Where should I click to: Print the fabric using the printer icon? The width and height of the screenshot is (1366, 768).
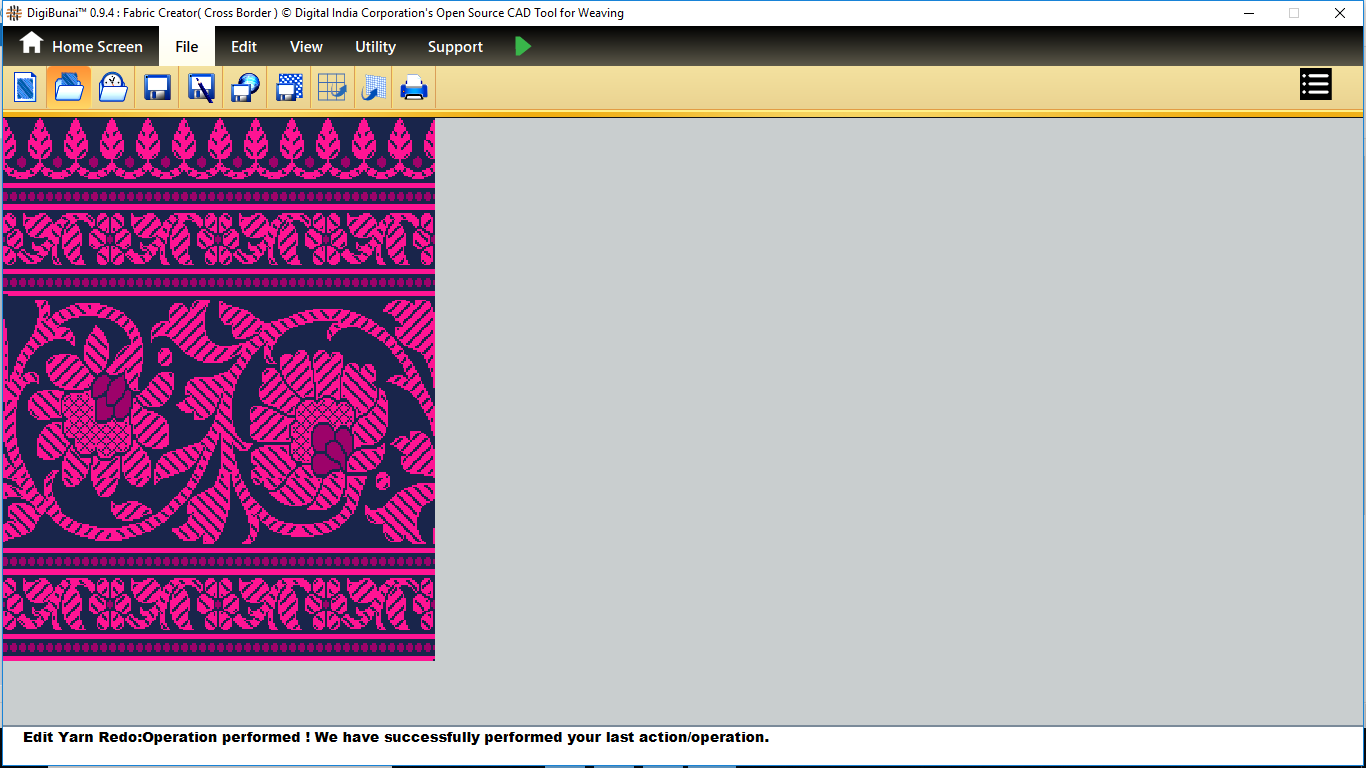click(414, 88)
